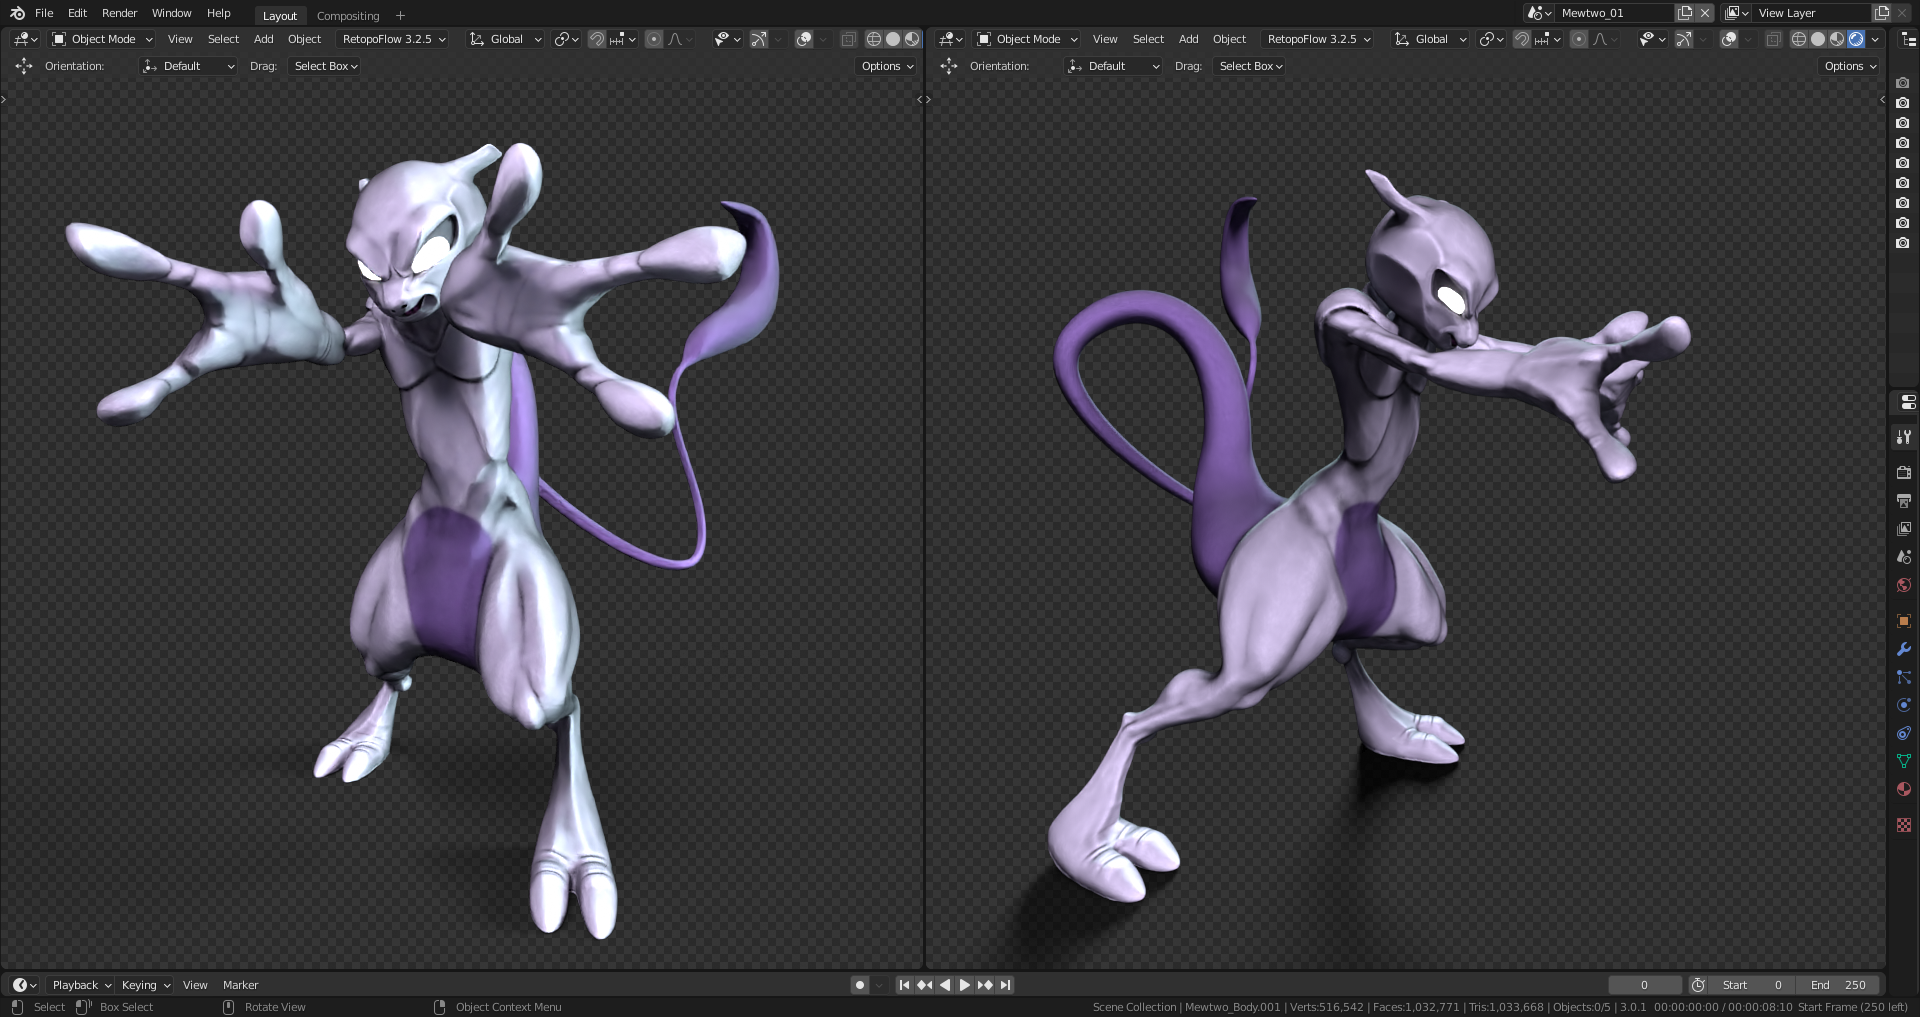Open World properties tab
Screen dimensions: 1920x1017
pyautogui.click(x=1904, y=585)
